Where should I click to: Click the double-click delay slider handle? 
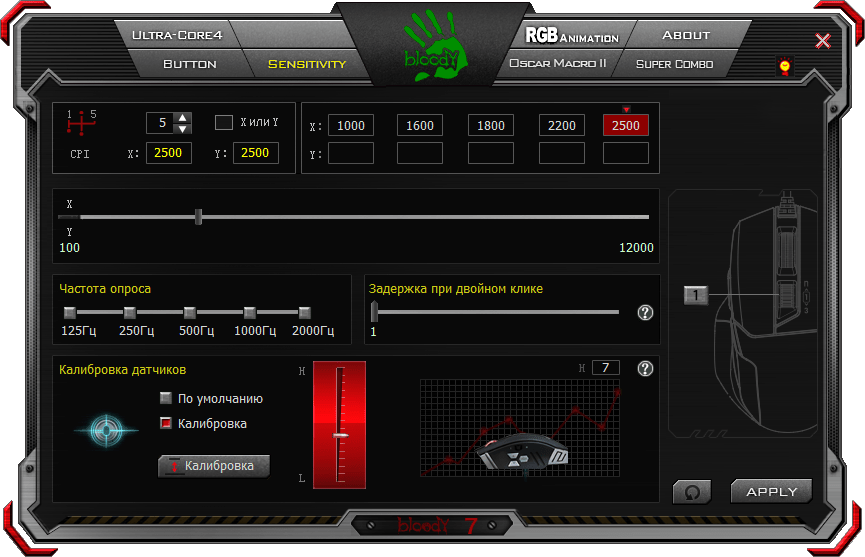pyautogui.click(x=374, y=312)
